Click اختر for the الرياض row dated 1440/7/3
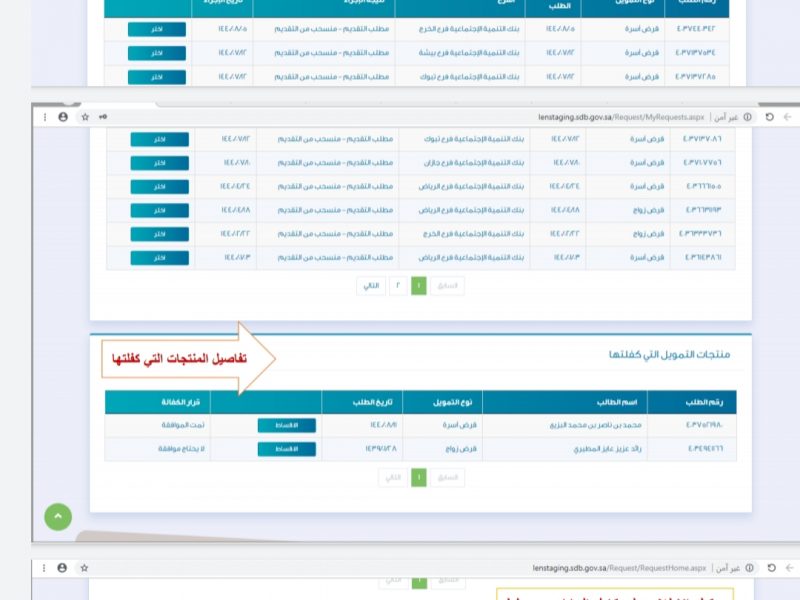The height and width of the screenshot is (600, 800). click(x=160, y=258)
